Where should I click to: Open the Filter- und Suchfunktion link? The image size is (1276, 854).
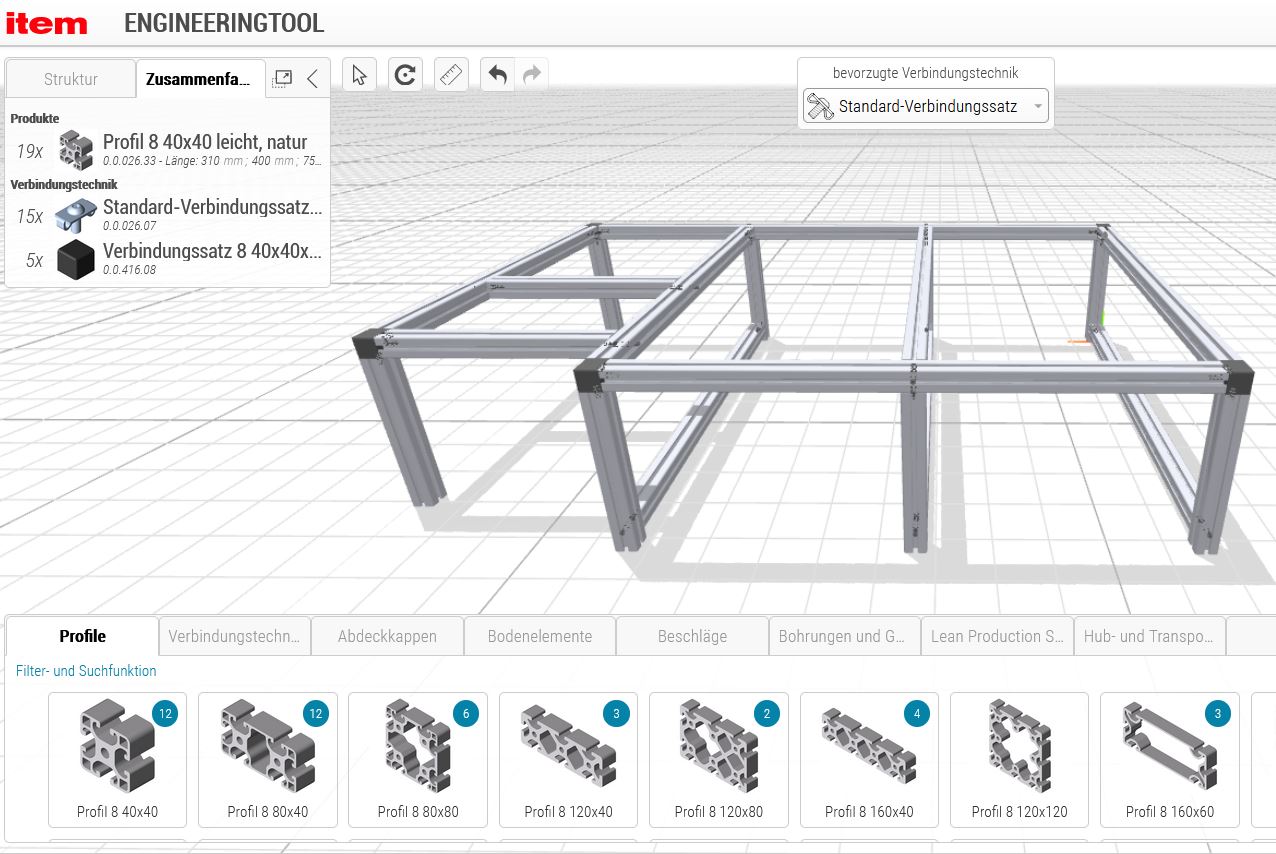pos(86,671)
